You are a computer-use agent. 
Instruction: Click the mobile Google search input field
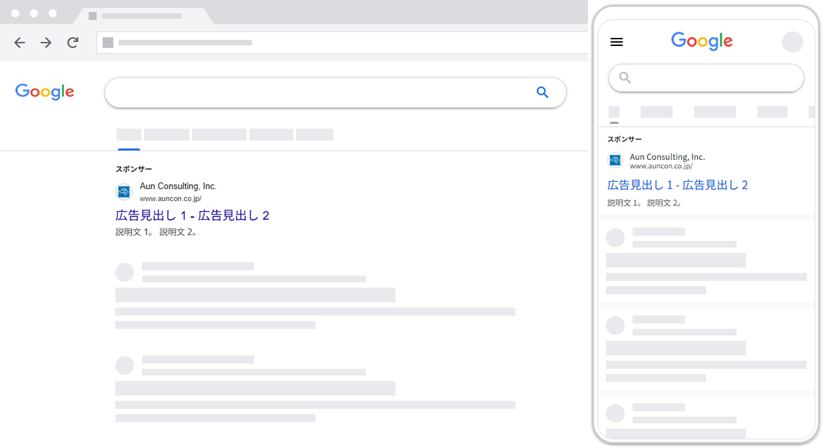tap(715, 78)
